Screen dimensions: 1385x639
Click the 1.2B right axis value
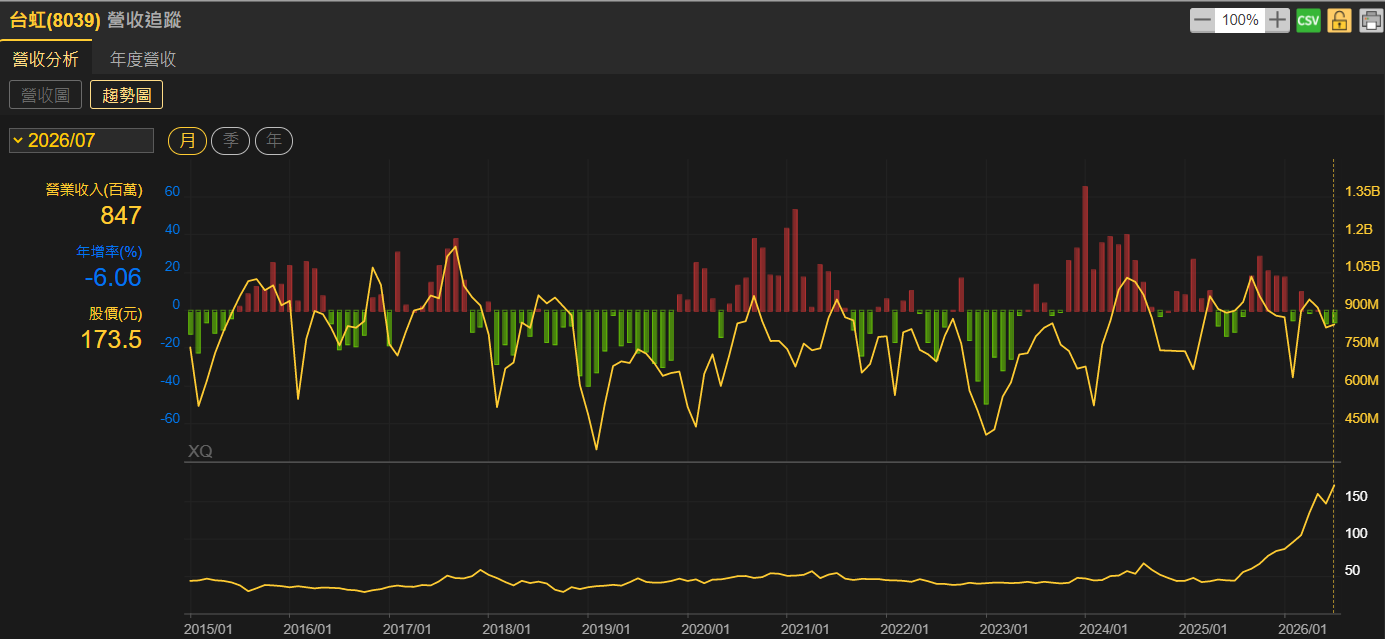tap(1359, 229)
